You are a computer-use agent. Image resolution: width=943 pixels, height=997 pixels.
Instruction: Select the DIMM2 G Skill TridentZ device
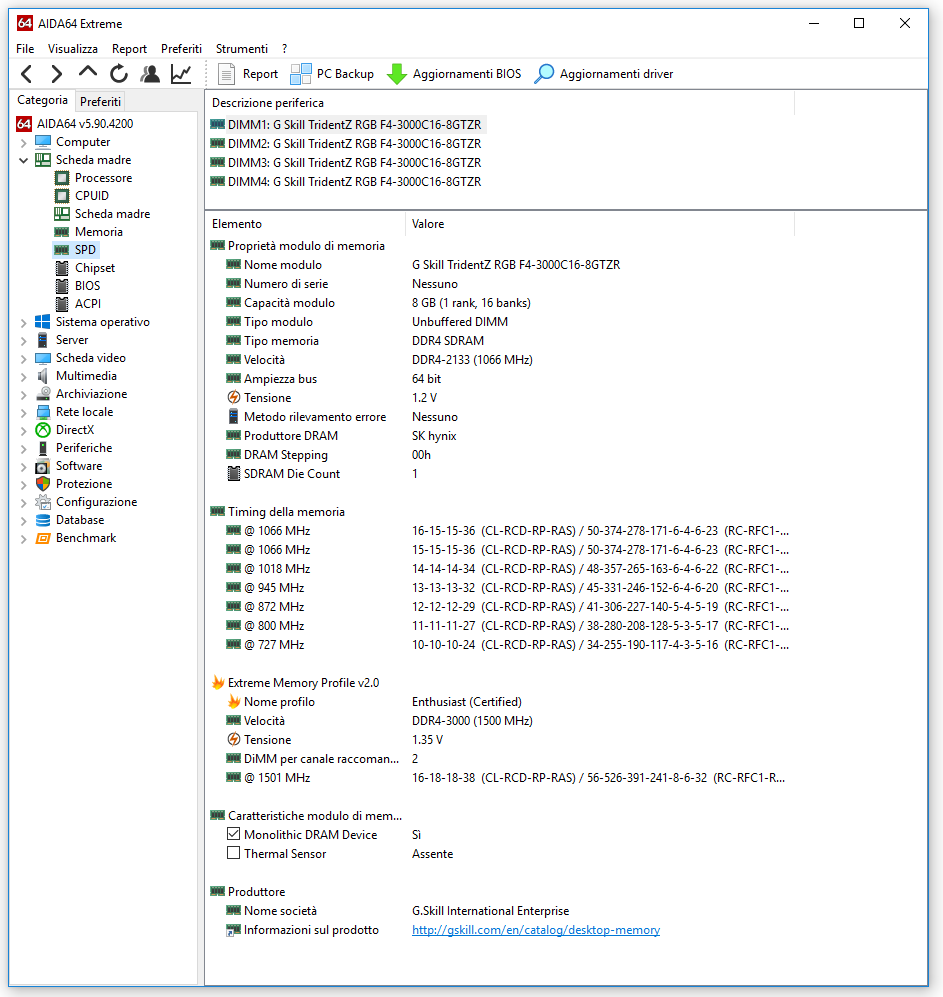point(347,144)
